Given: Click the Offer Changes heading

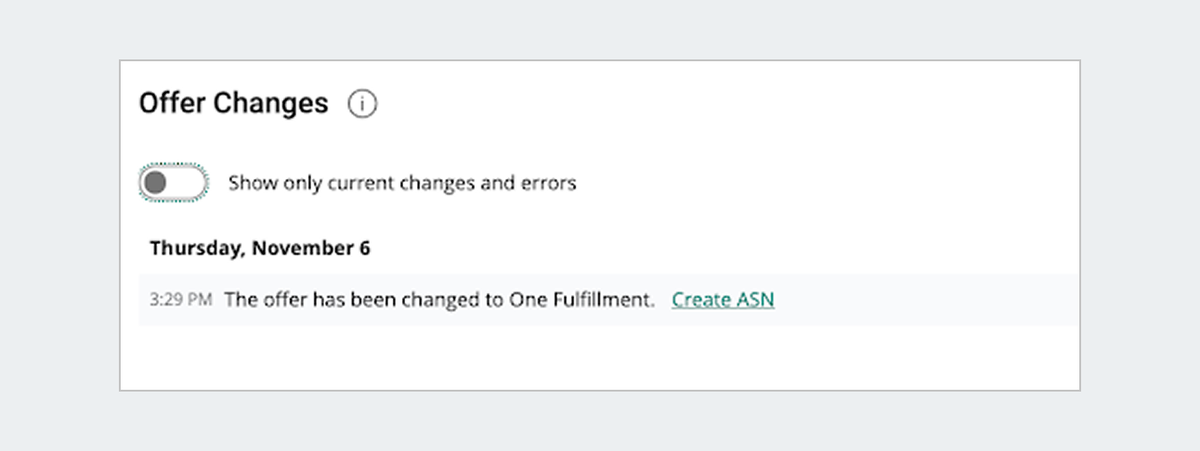Looking at the screenshot, I should [233, 103].
